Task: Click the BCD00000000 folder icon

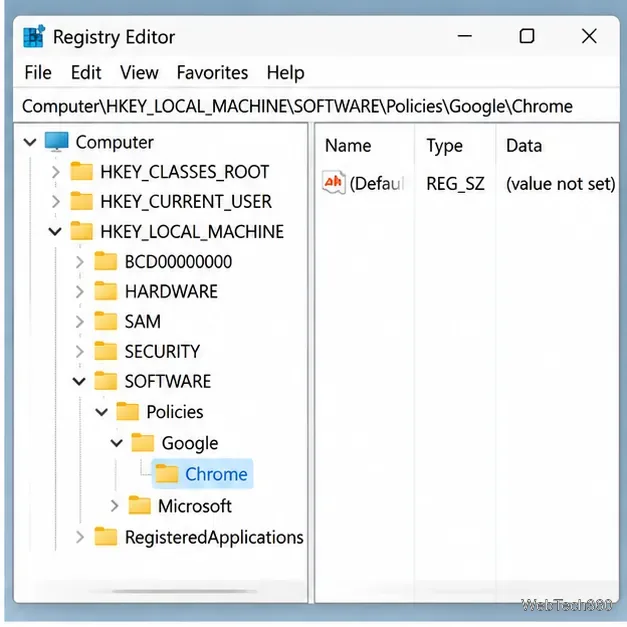Action: (106, 261)
